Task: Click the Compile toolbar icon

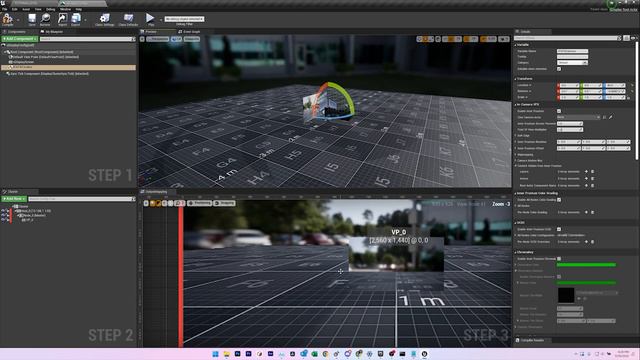Action: (7, 19)
